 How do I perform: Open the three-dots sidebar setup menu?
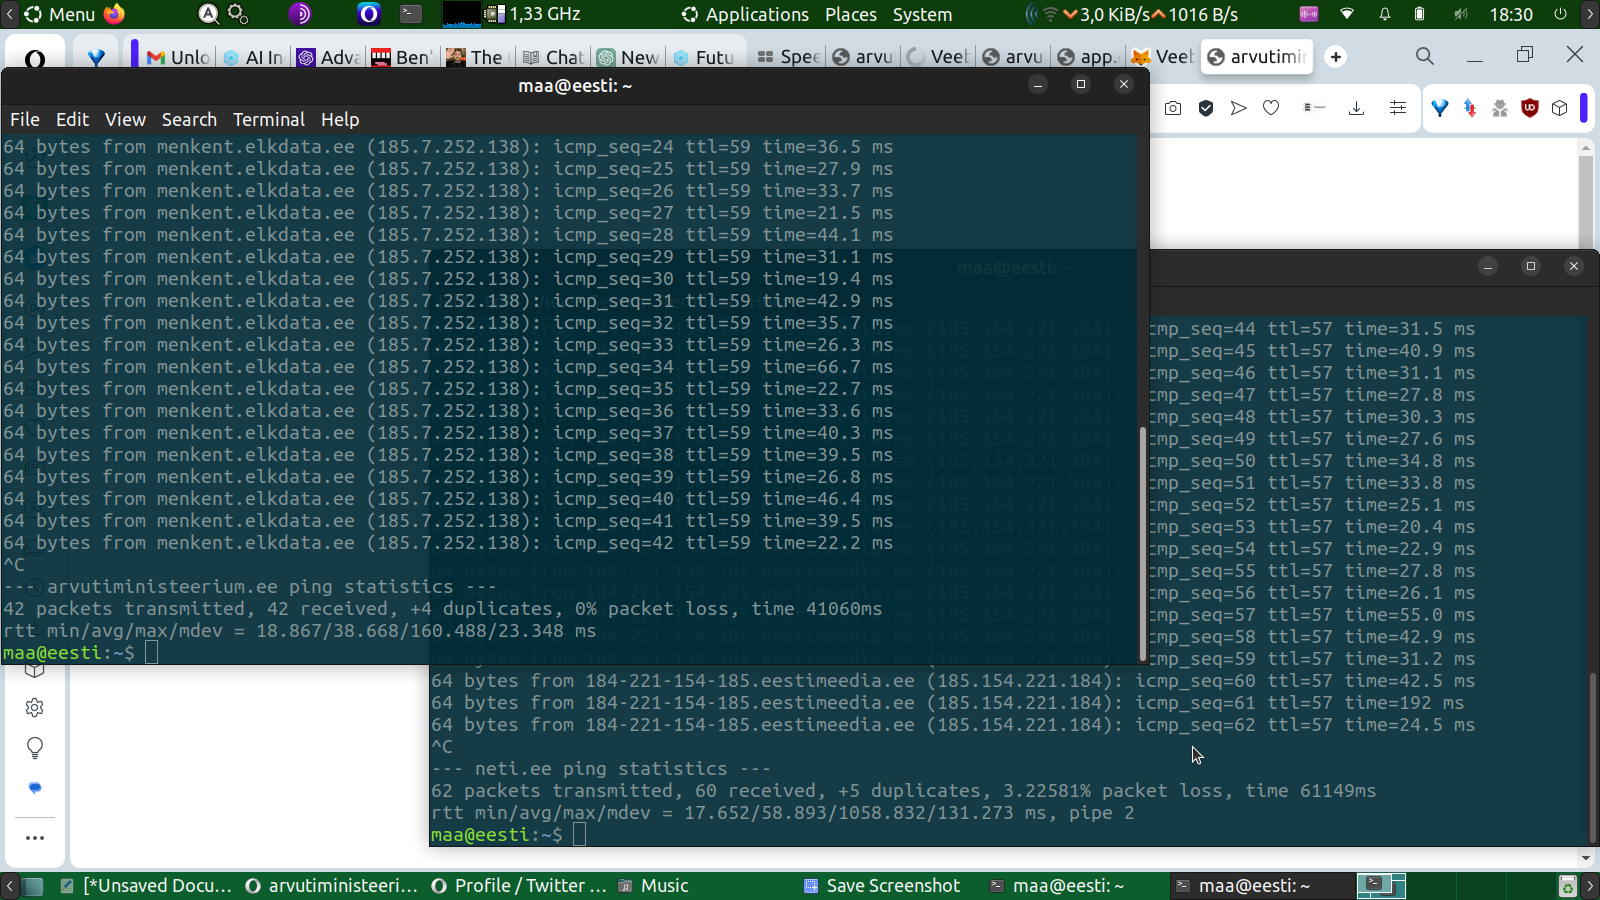tap(35, 838)
